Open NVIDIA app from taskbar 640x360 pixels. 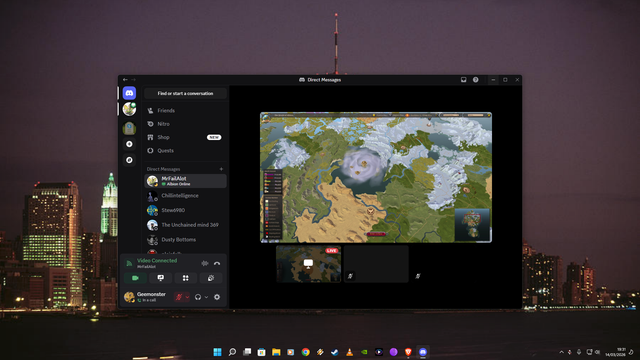(x=364, y=352)
